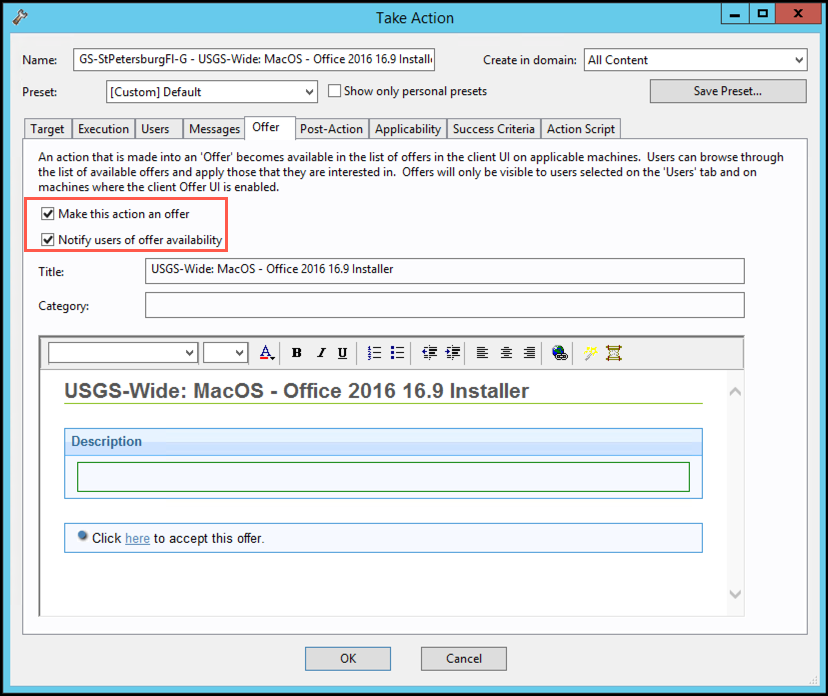The width and height of the screenshot is (828, 696).
Task: Maximize the Take Action window
Action: click(763, 14)
